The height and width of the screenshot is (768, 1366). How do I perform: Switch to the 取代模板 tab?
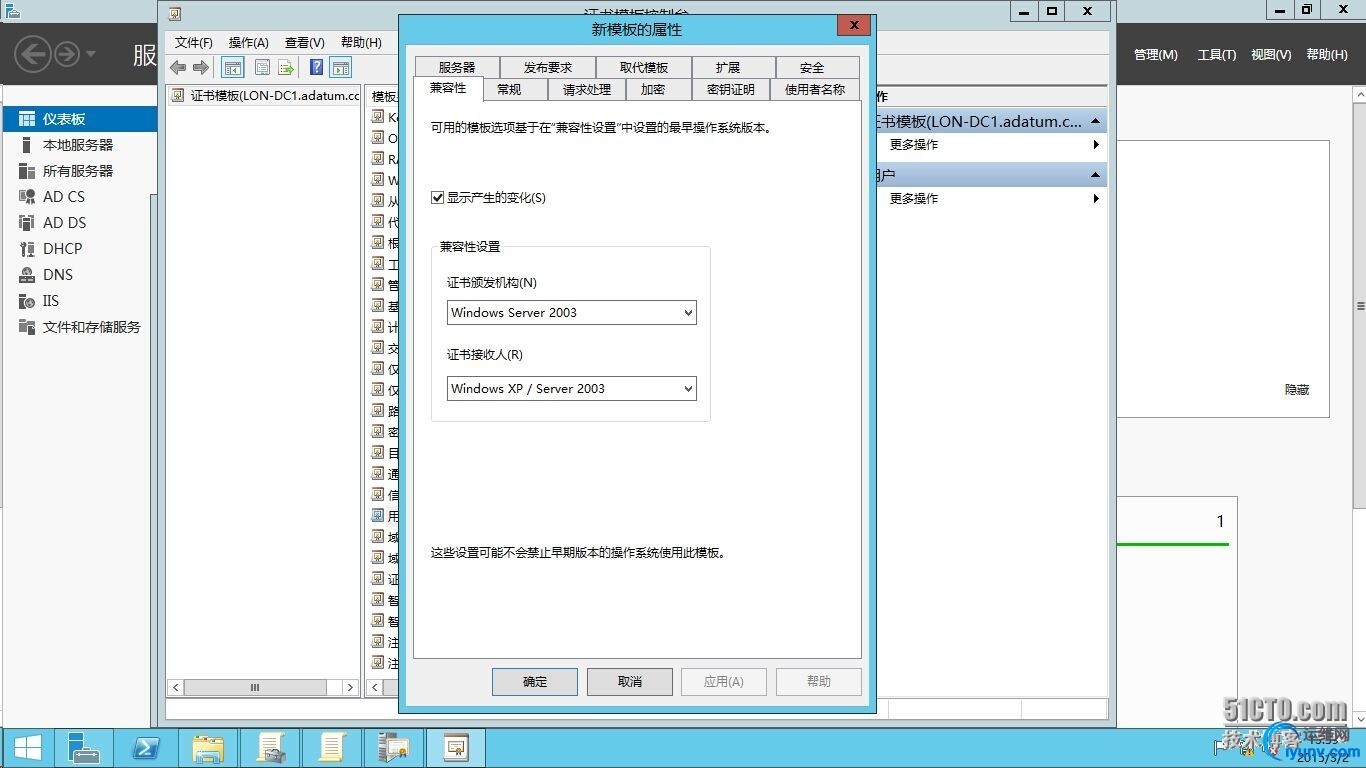[643, 68]
